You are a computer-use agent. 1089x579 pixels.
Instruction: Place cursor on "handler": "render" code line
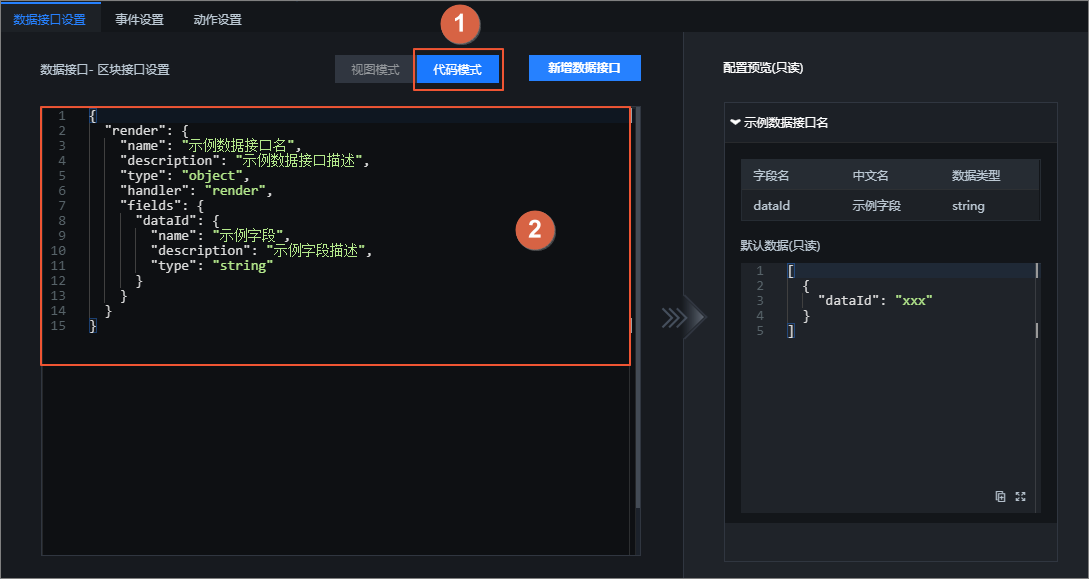197,190
